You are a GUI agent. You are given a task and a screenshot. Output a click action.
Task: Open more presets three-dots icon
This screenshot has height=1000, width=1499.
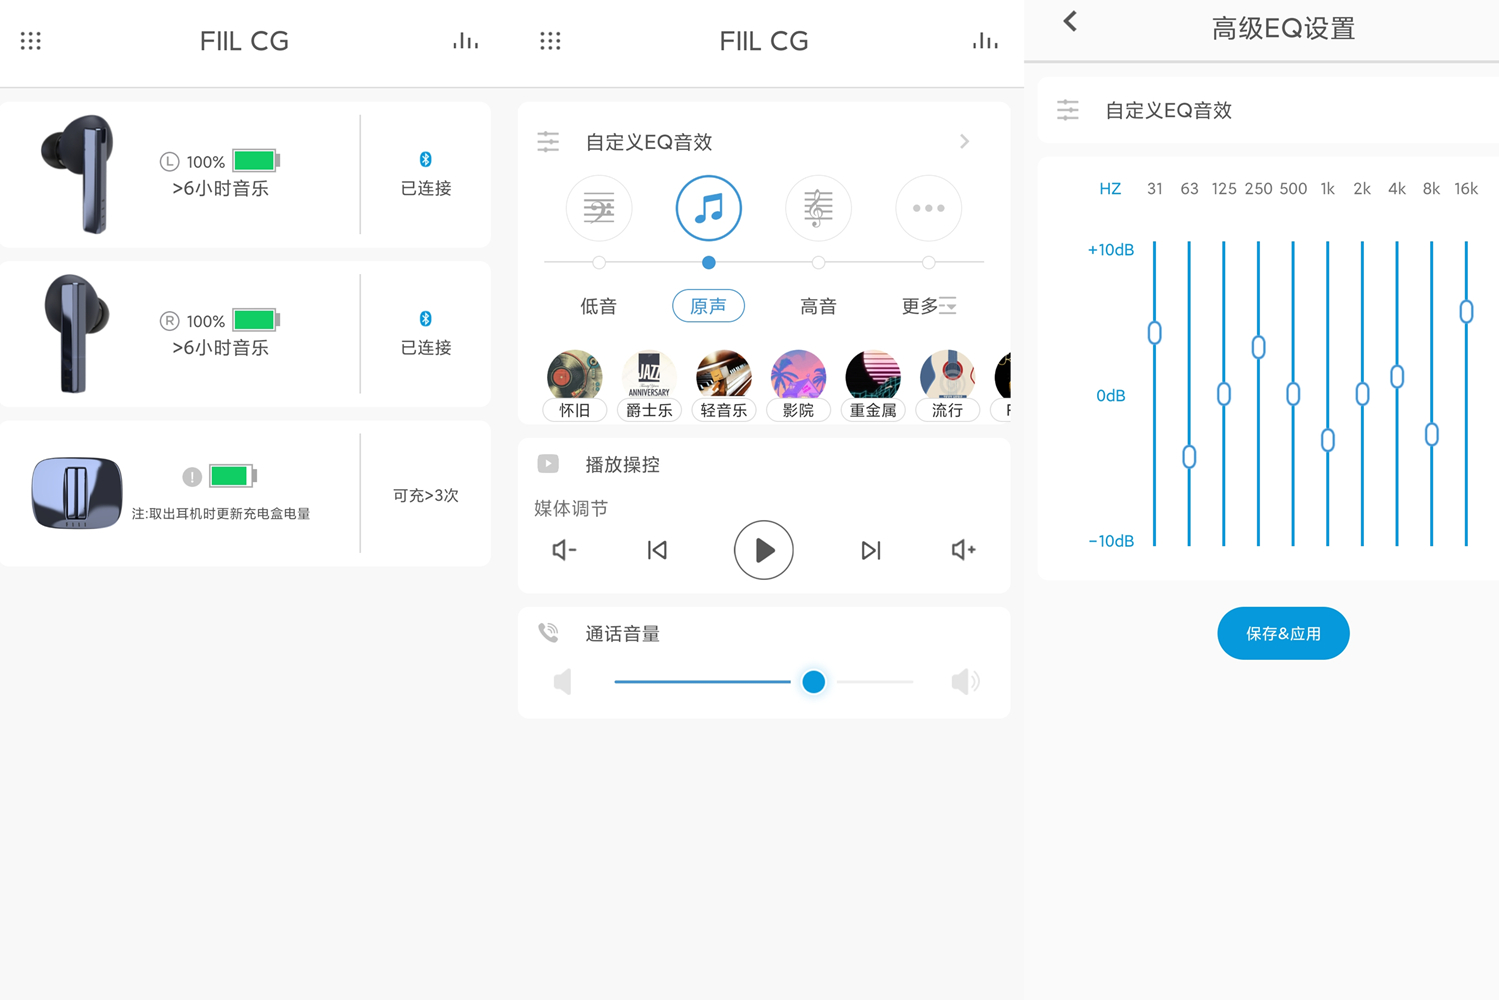(928, 208)
